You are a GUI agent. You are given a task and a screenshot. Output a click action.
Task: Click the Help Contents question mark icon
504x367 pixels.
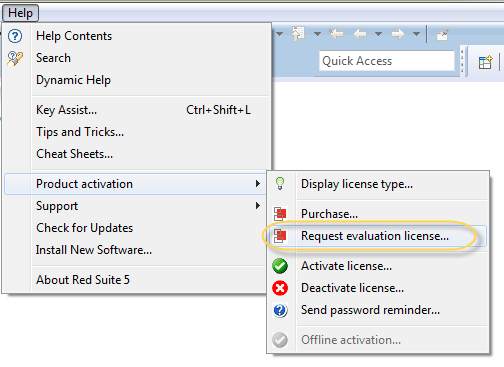pyautogui.click(x=15, y=36)
